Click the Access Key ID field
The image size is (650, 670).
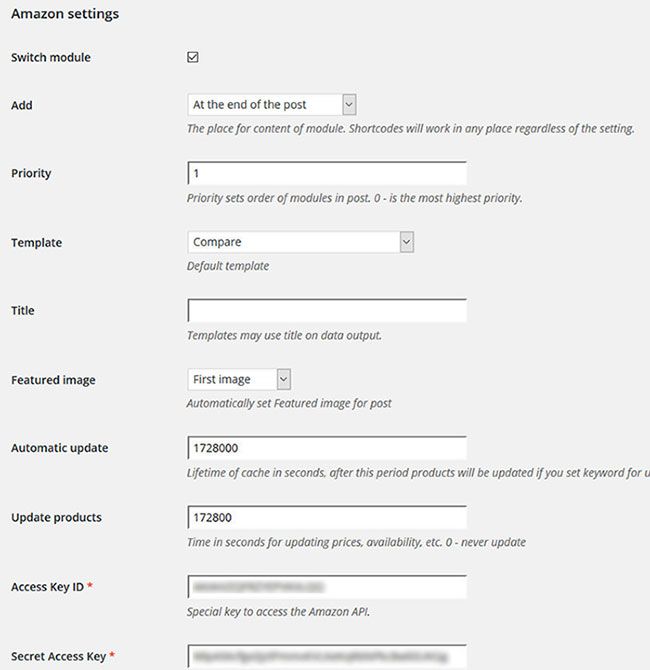click(x=326, y=586)
